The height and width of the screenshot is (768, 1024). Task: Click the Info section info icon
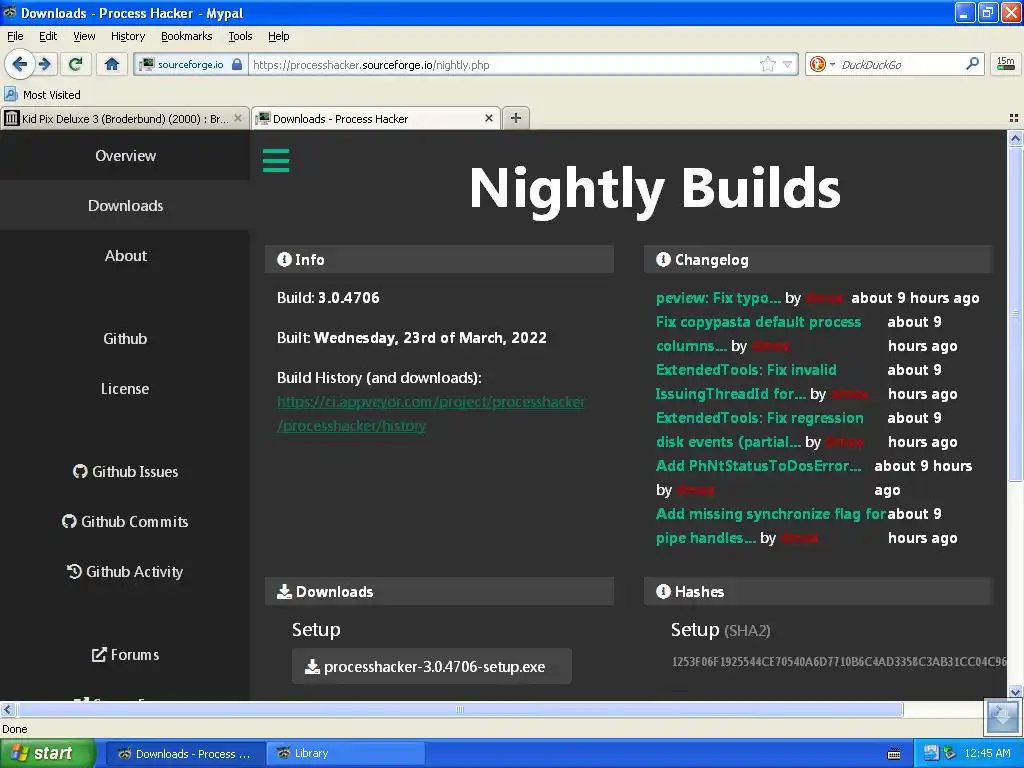click(x=284, y=259)
